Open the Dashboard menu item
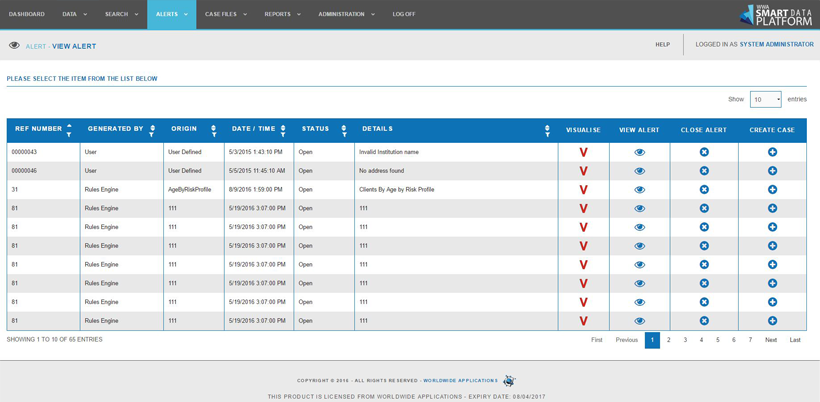820x402 pixels. tap(27, 14)
